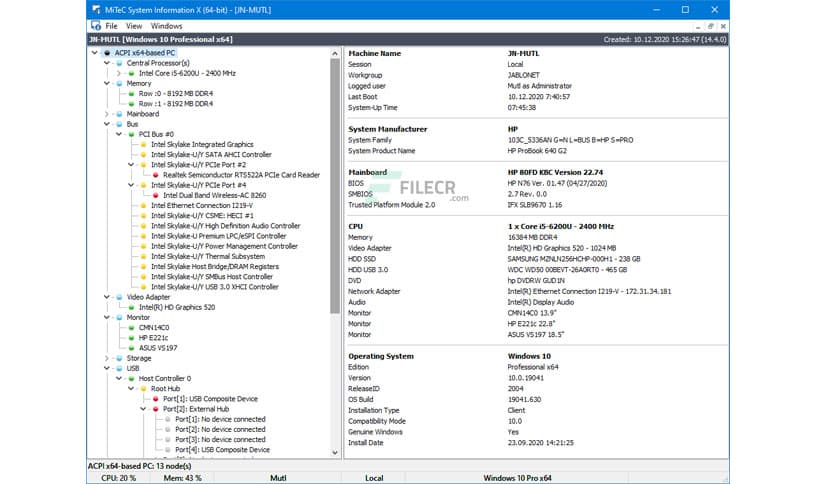Select Port[4]: USB Composite Device
Image resolution: width=836 pixels, height=484 pixels.
pyautogui.click(x=222, y=449)
